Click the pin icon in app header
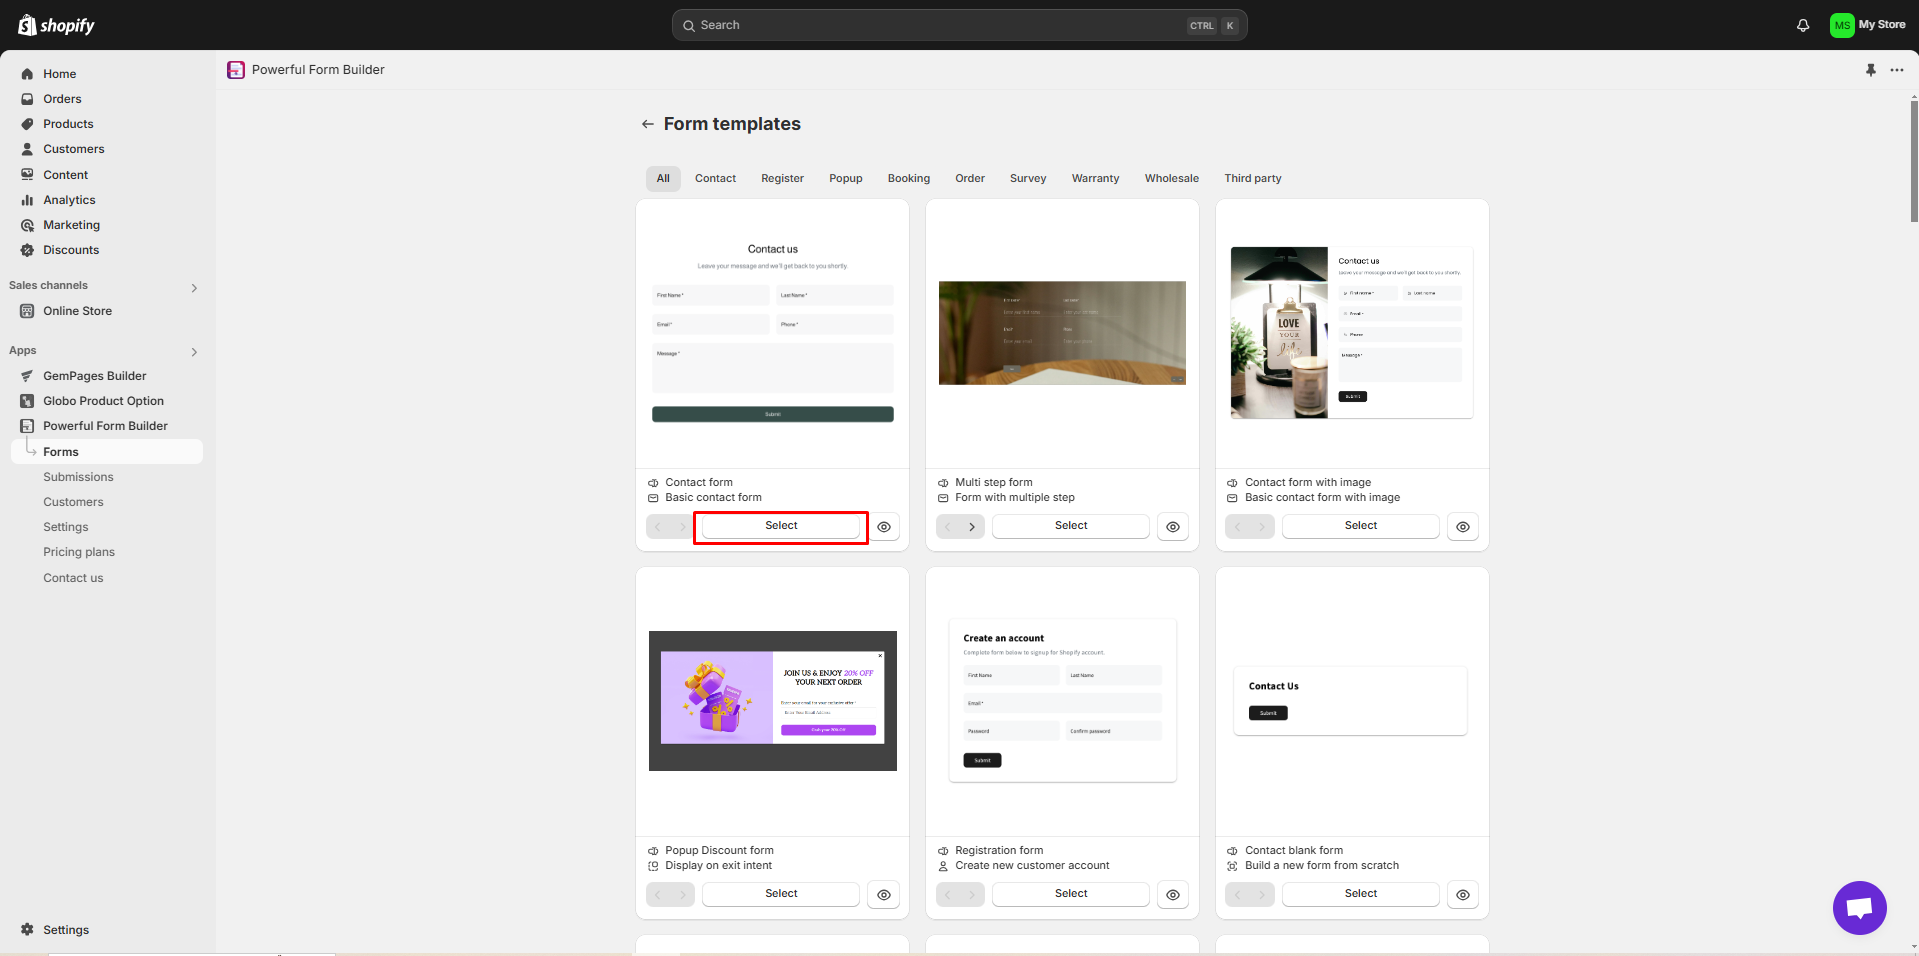 coord(1871,70)
